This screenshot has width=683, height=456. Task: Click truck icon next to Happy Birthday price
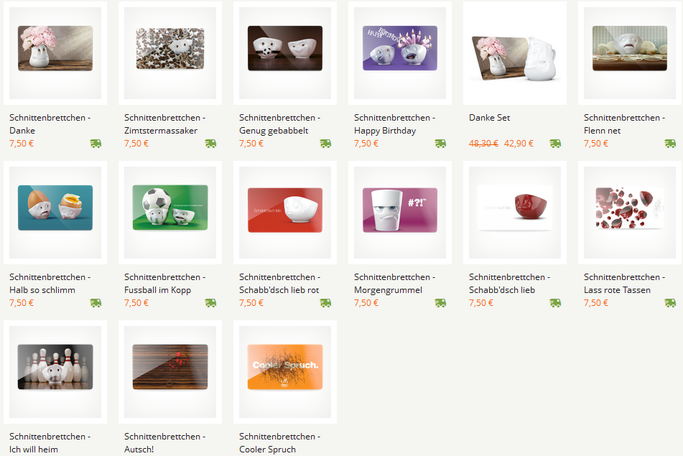tap(440, 144)
